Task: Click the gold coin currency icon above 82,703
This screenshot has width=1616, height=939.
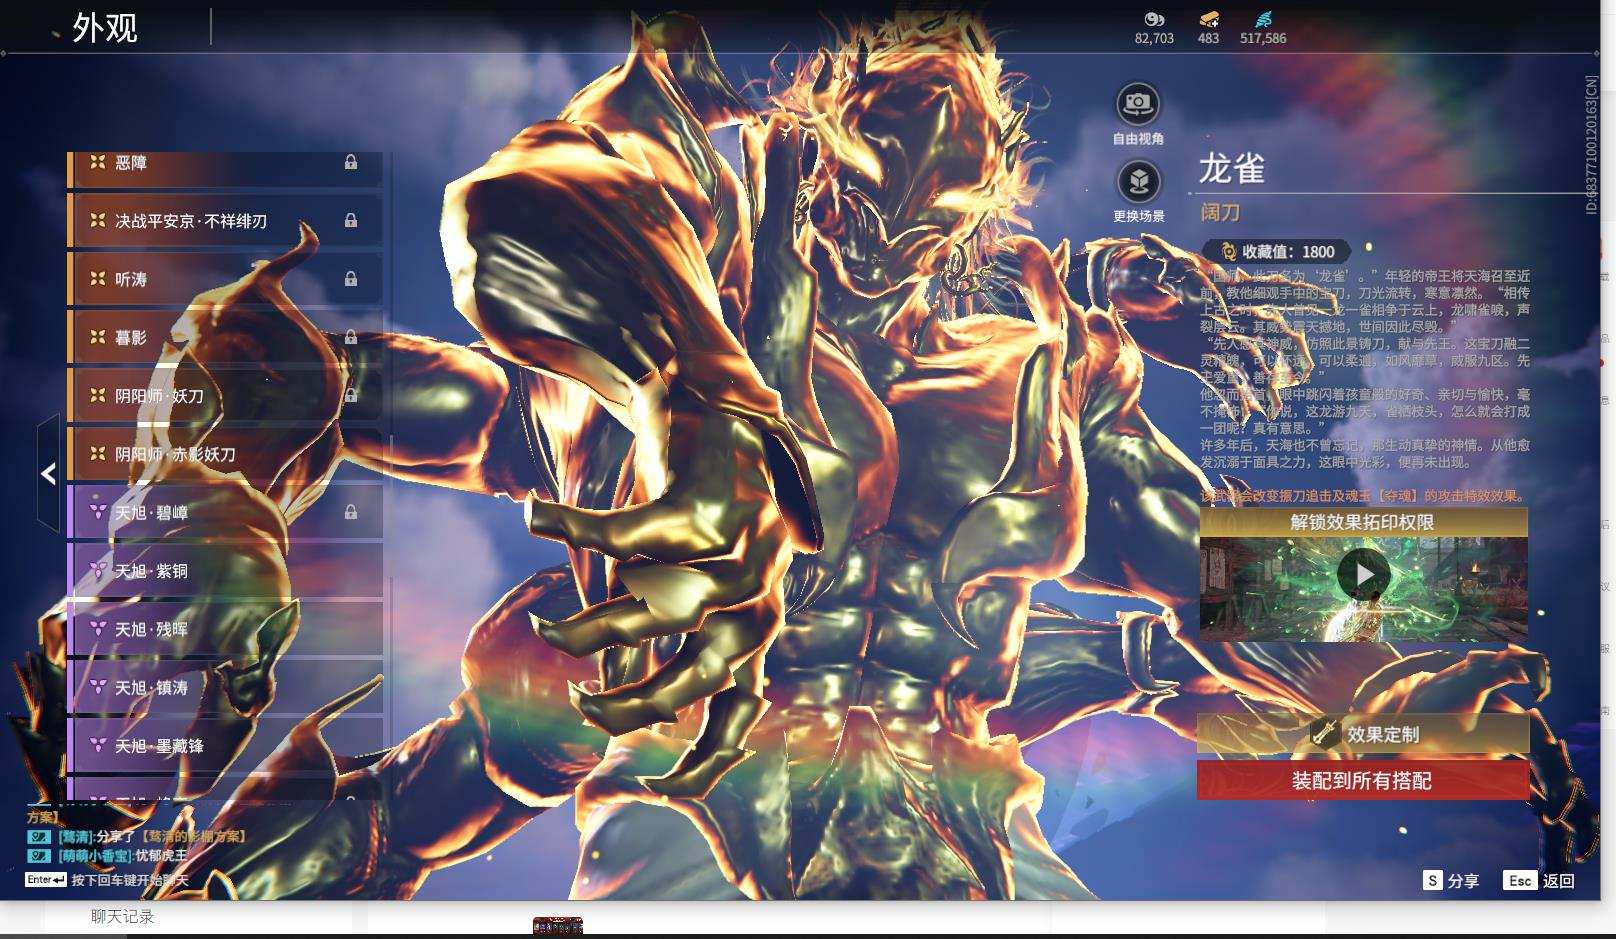Action: (1154, 19)
